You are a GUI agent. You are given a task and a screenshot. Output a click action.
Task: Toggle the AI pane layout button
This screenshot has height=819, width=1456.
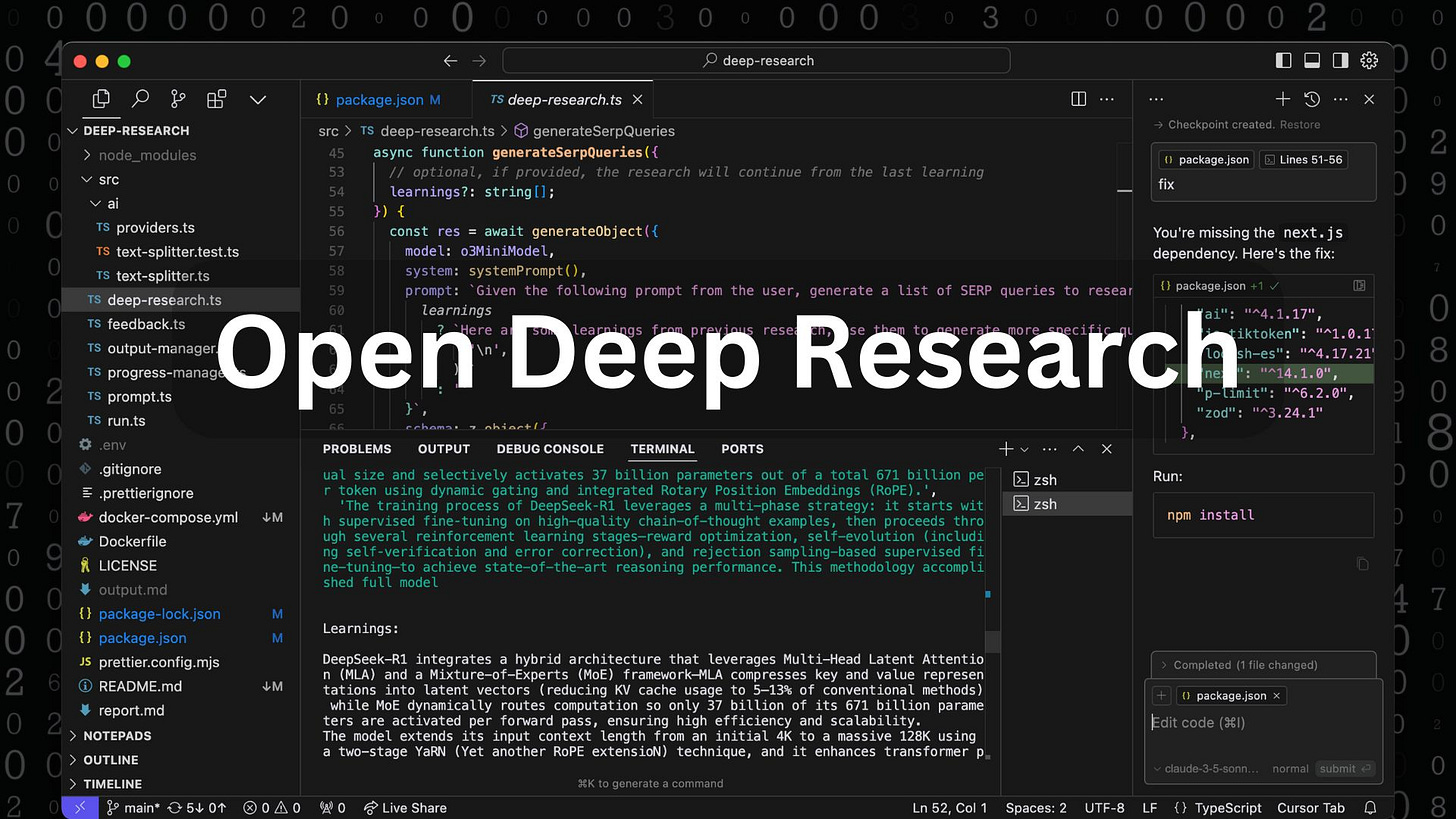point(1340,61)
